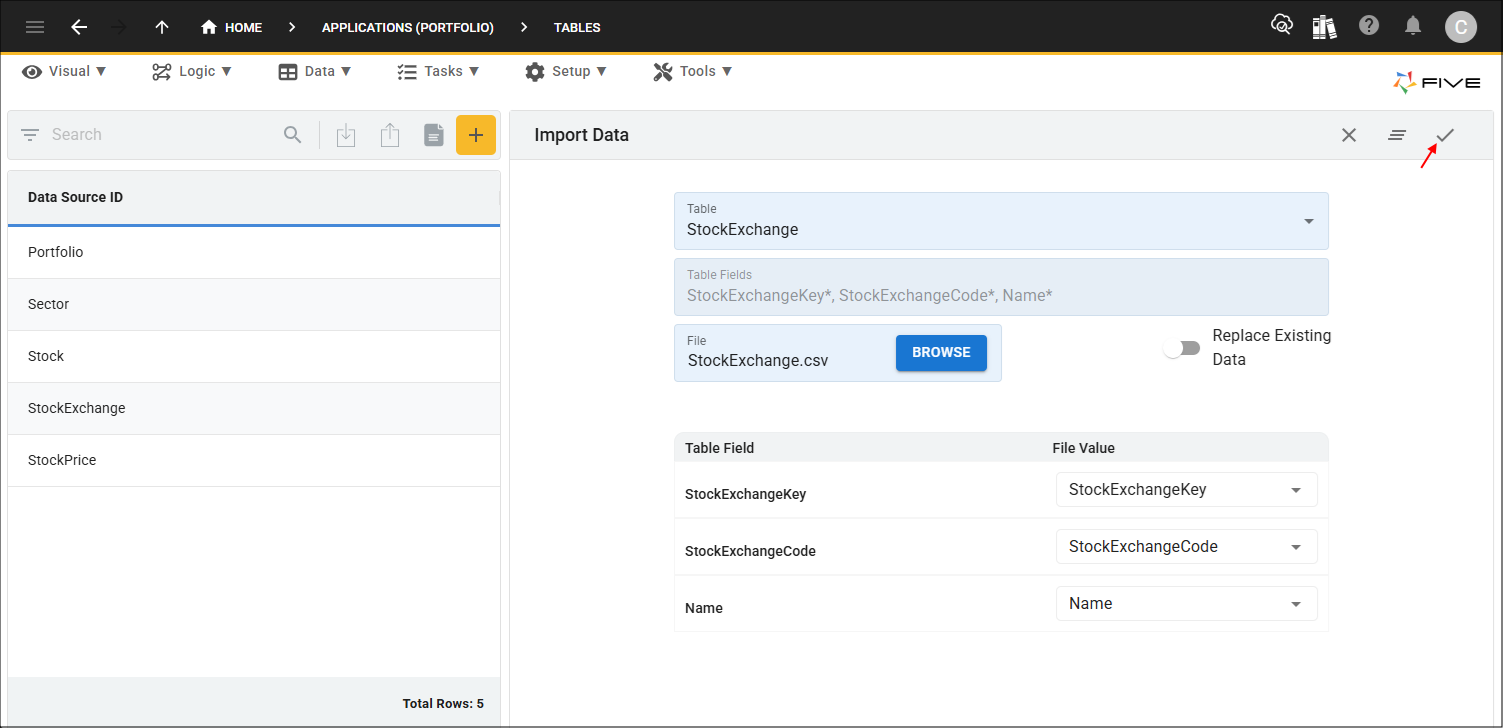Click the TABLES breadcrumb
Screen dimensions: 1503x728
(577, 28)
